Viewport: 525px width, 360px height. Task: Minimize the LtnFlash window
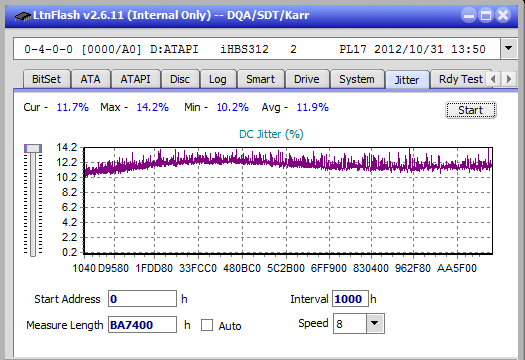click(469, 15)
